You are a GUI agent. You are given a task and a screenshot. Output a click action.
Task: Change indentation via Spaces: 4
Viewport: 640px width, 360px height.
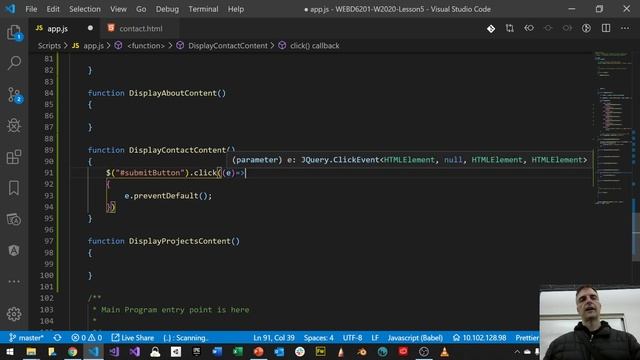318,338
